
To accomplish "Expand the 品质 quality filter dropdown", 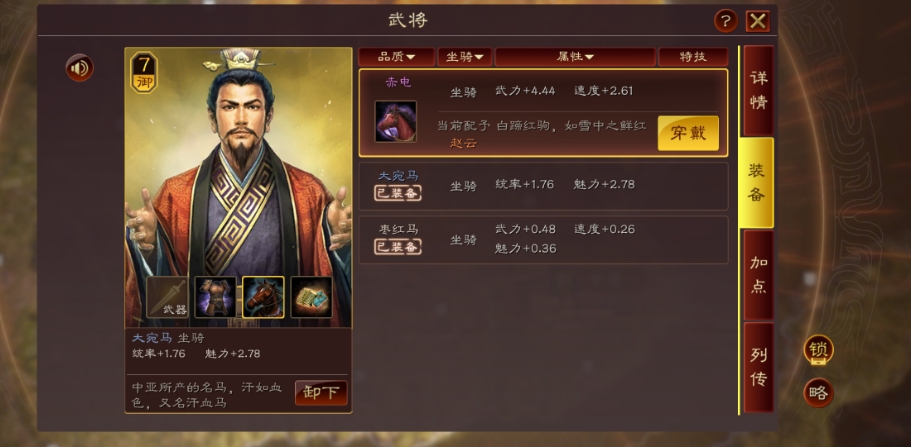I will click(x=396, y=57).
